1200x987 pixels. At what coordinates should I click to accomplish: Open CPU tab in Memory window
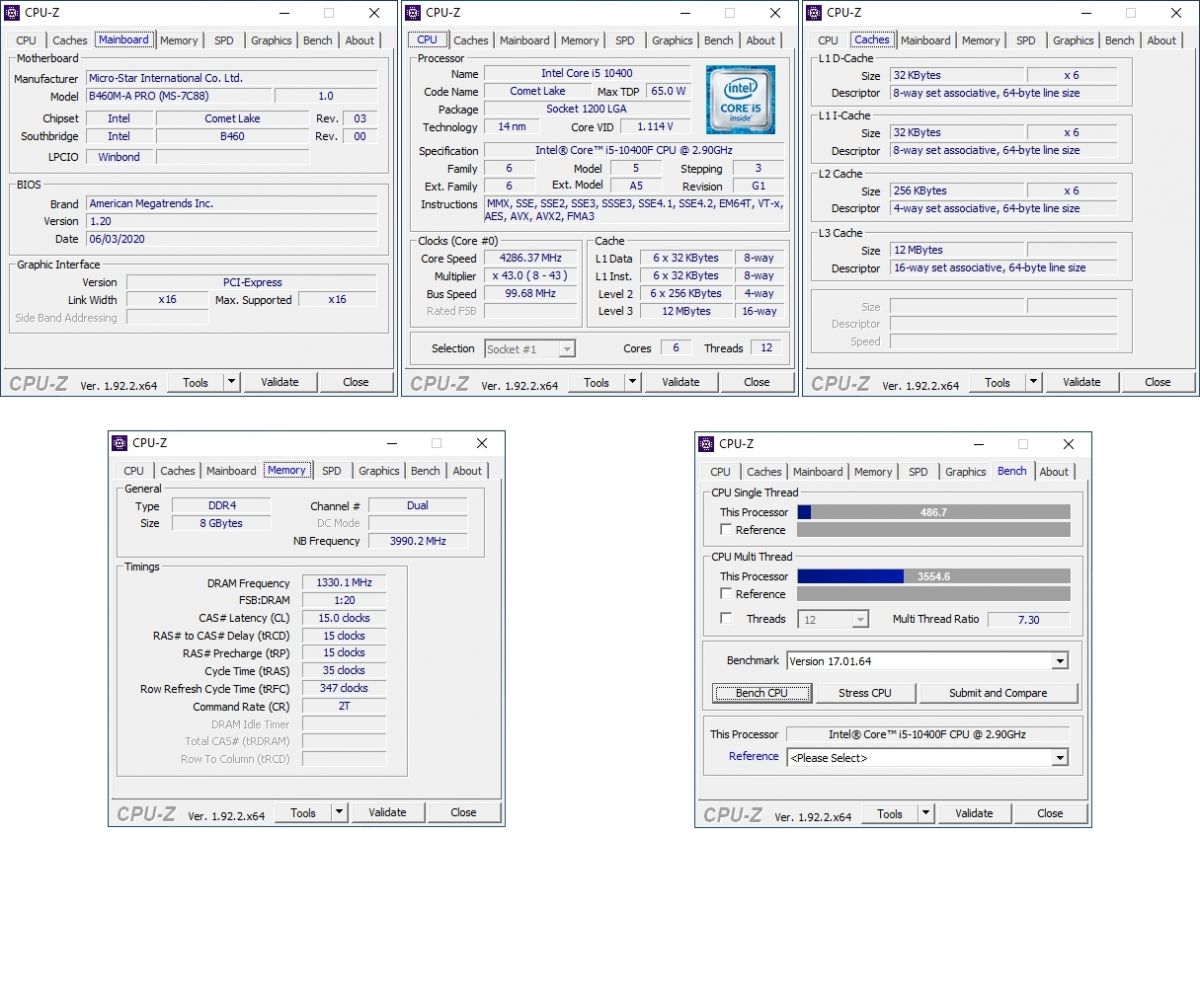click(134, 471)
